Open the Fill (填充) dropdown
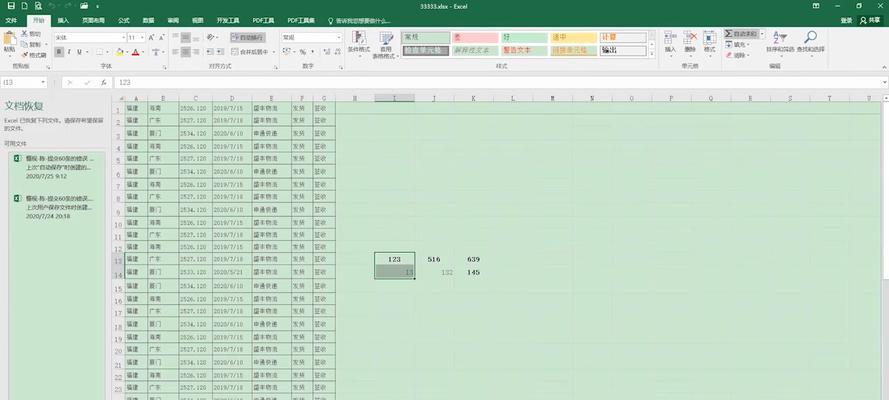The height and width of the screenshot is (400, 889). pos(737,45)
